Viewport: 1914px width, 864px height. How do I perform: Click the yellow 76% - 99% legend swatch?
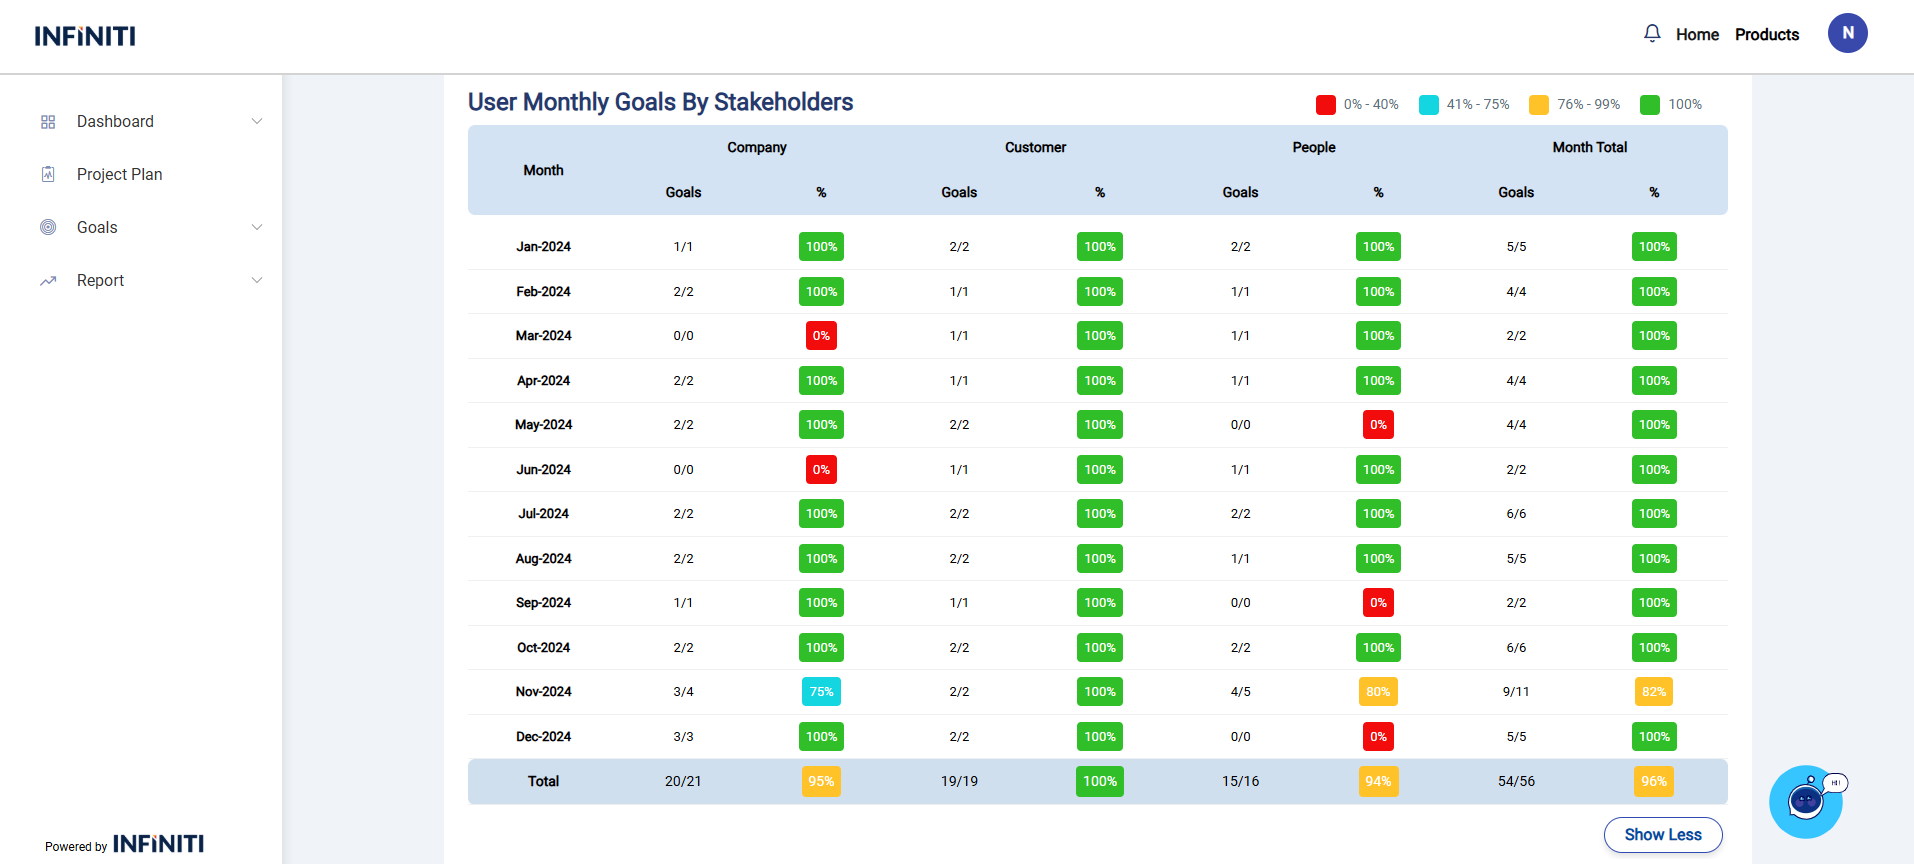click(1539, 105)
